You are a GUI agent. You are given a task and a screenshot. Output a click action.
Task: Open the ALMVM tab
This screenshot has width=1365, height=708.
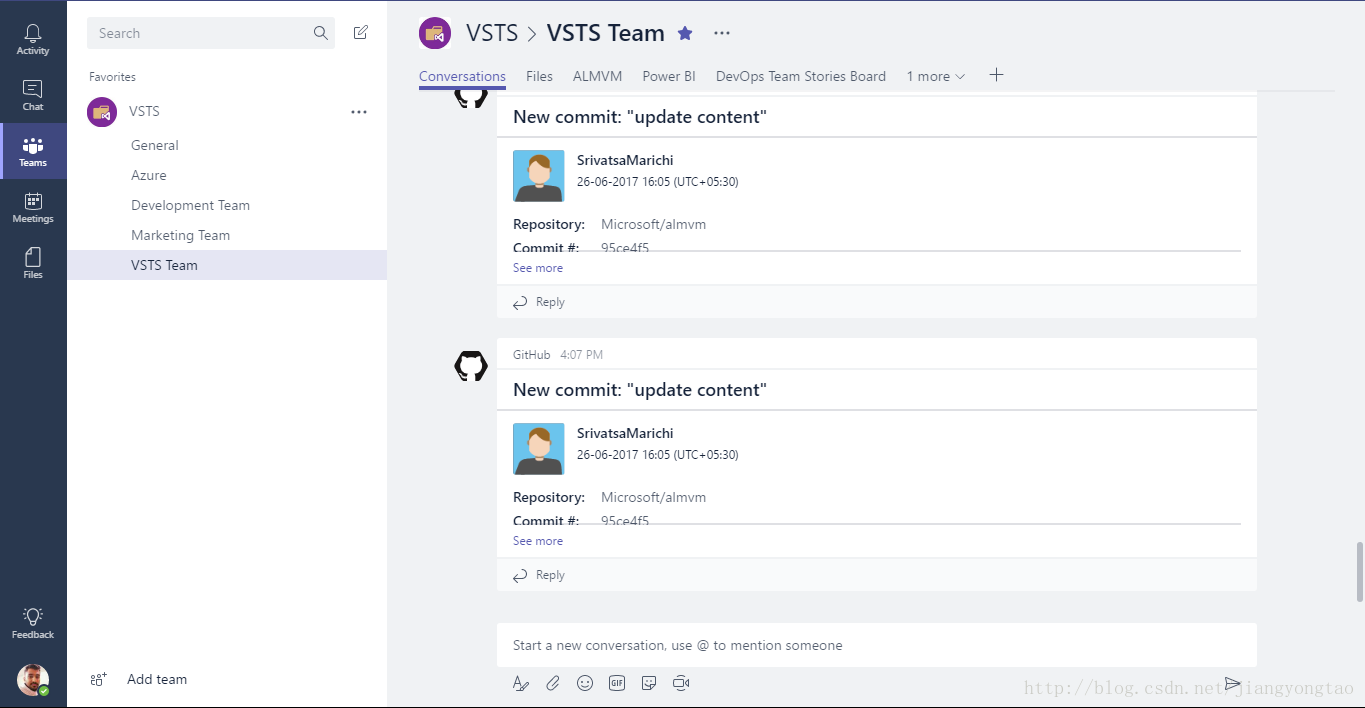coord(598,76)
